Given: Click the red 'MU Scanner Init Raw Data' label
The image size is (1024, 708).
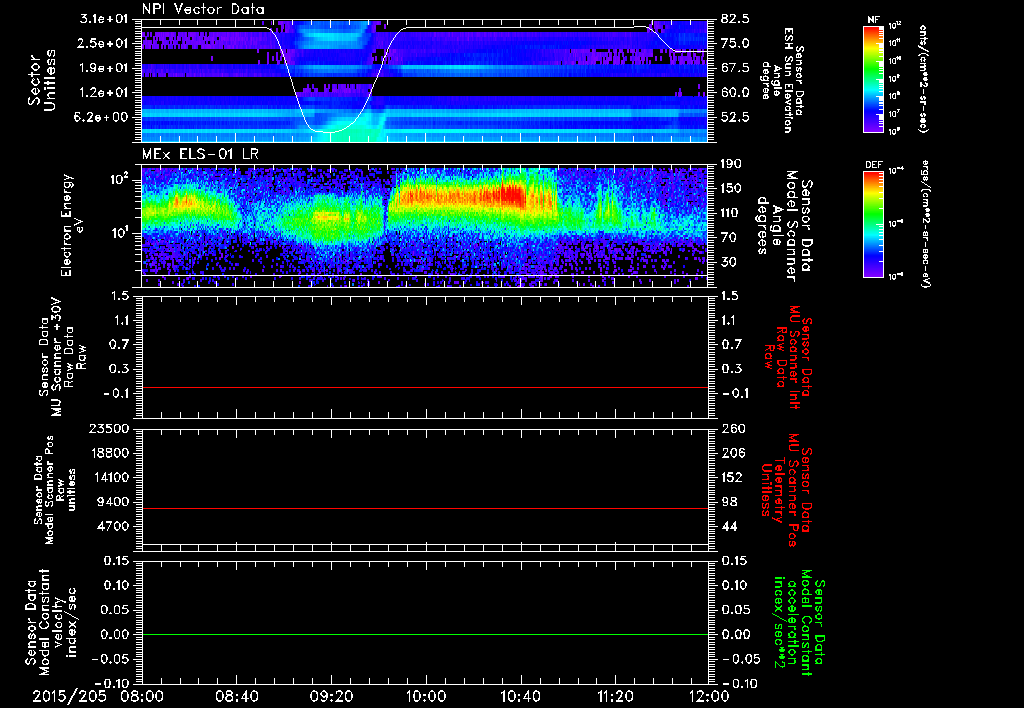Looking at the screenshot, I should pyautogui.click(x=788, y=357).
